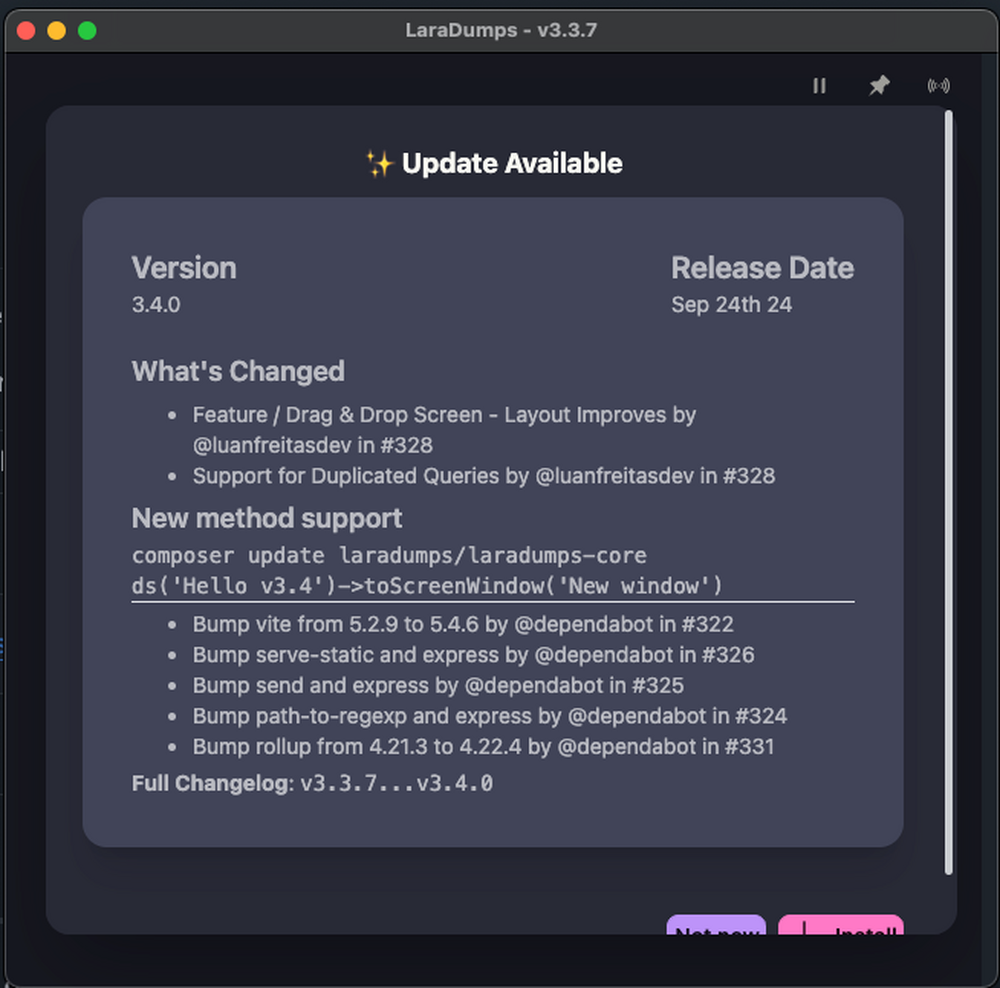
Task: Close the LaraDumps window with red button
Action: (26, 31)
